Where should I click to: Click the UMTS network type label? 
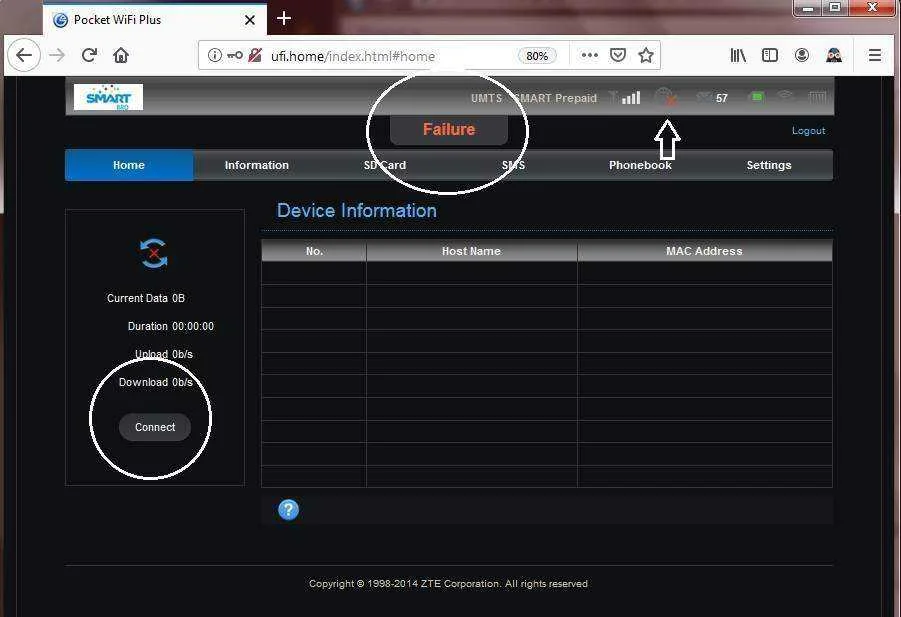pyautogui.click(x=487, y=98)
